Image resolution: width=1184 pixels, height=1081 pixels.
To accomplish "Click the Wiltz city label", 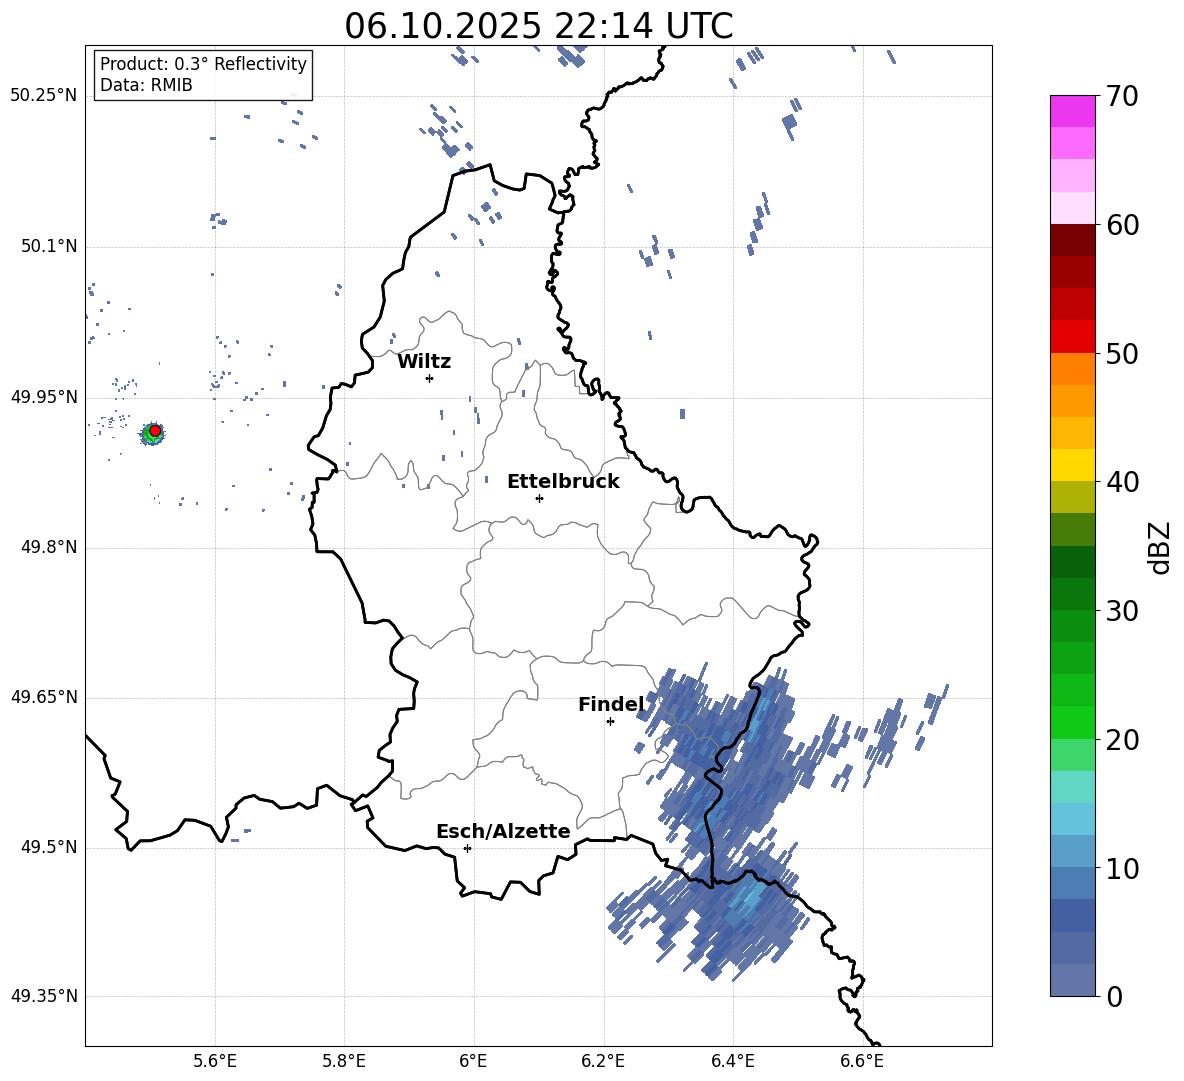I will point(424,362).
